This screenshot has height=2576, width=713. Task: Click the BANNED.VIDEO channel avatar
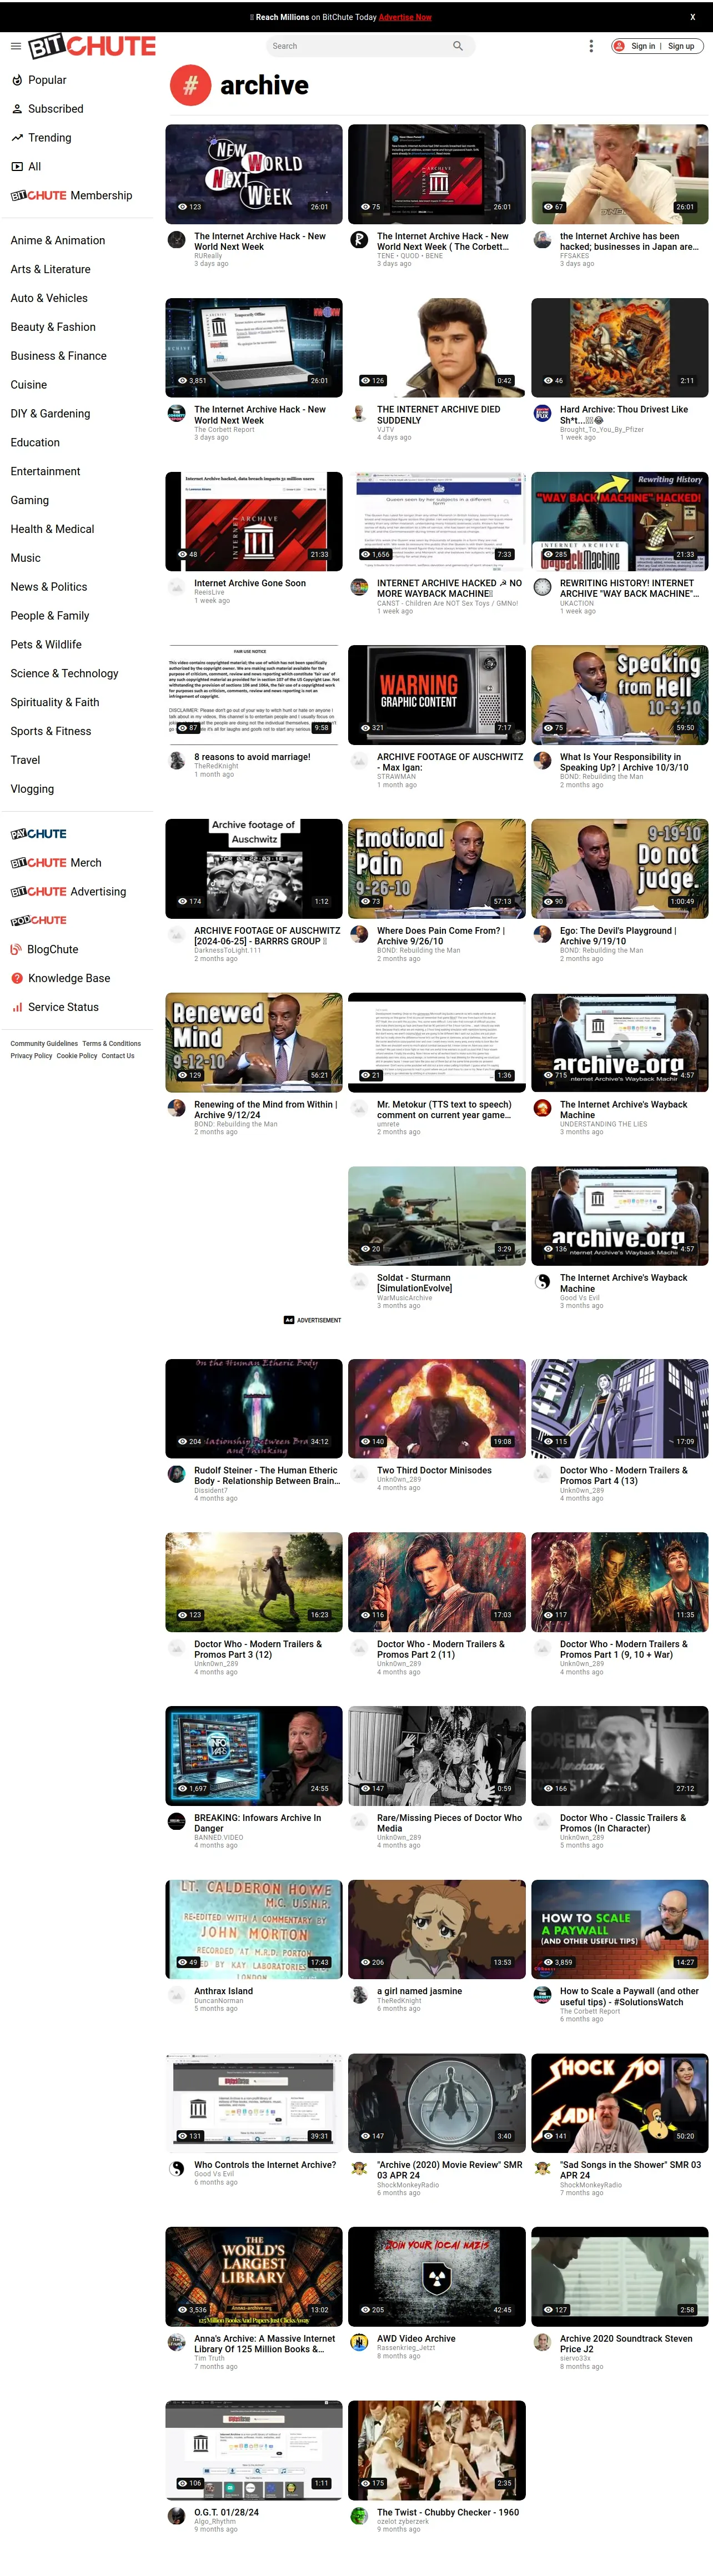[x=176, y=1821]
